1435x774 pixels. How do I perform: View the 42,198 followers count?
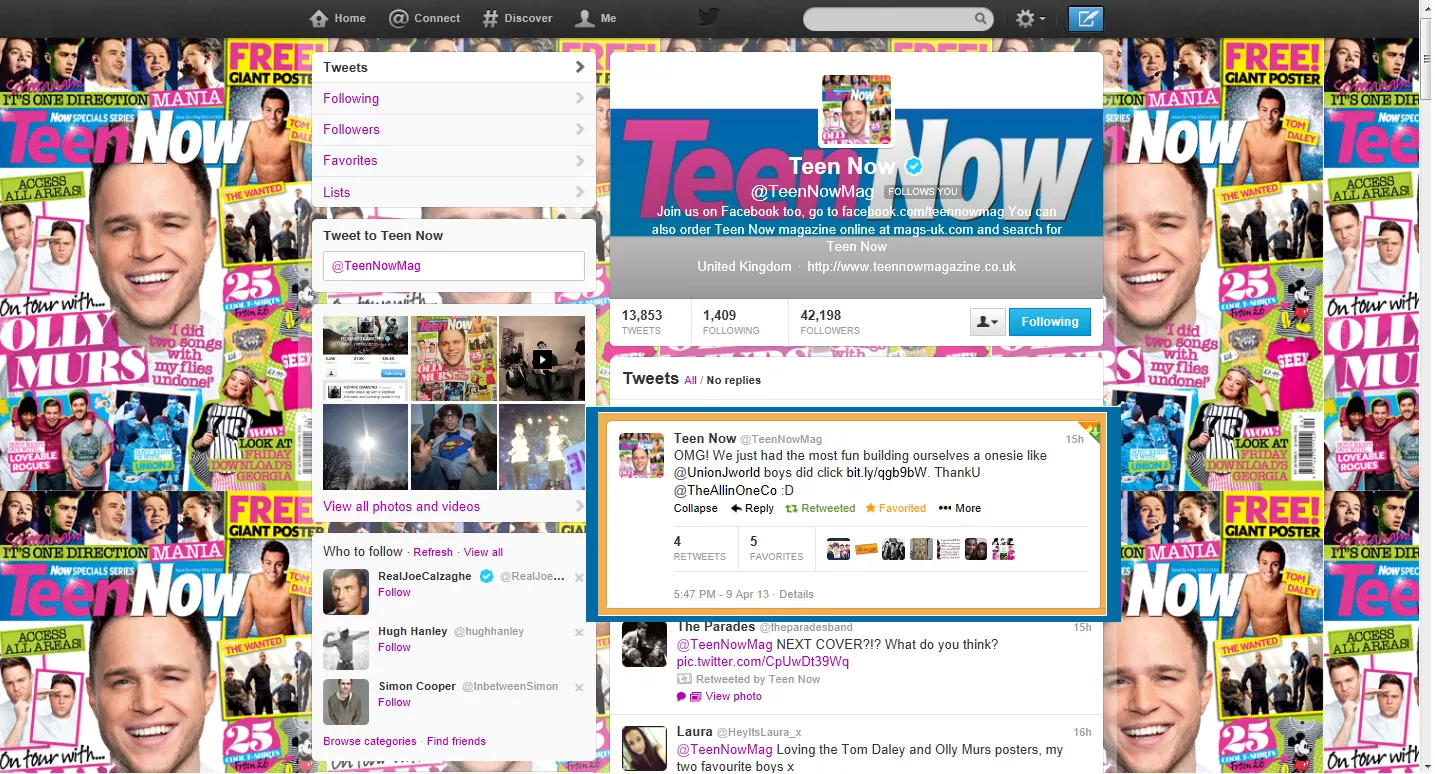coord(830,321)
